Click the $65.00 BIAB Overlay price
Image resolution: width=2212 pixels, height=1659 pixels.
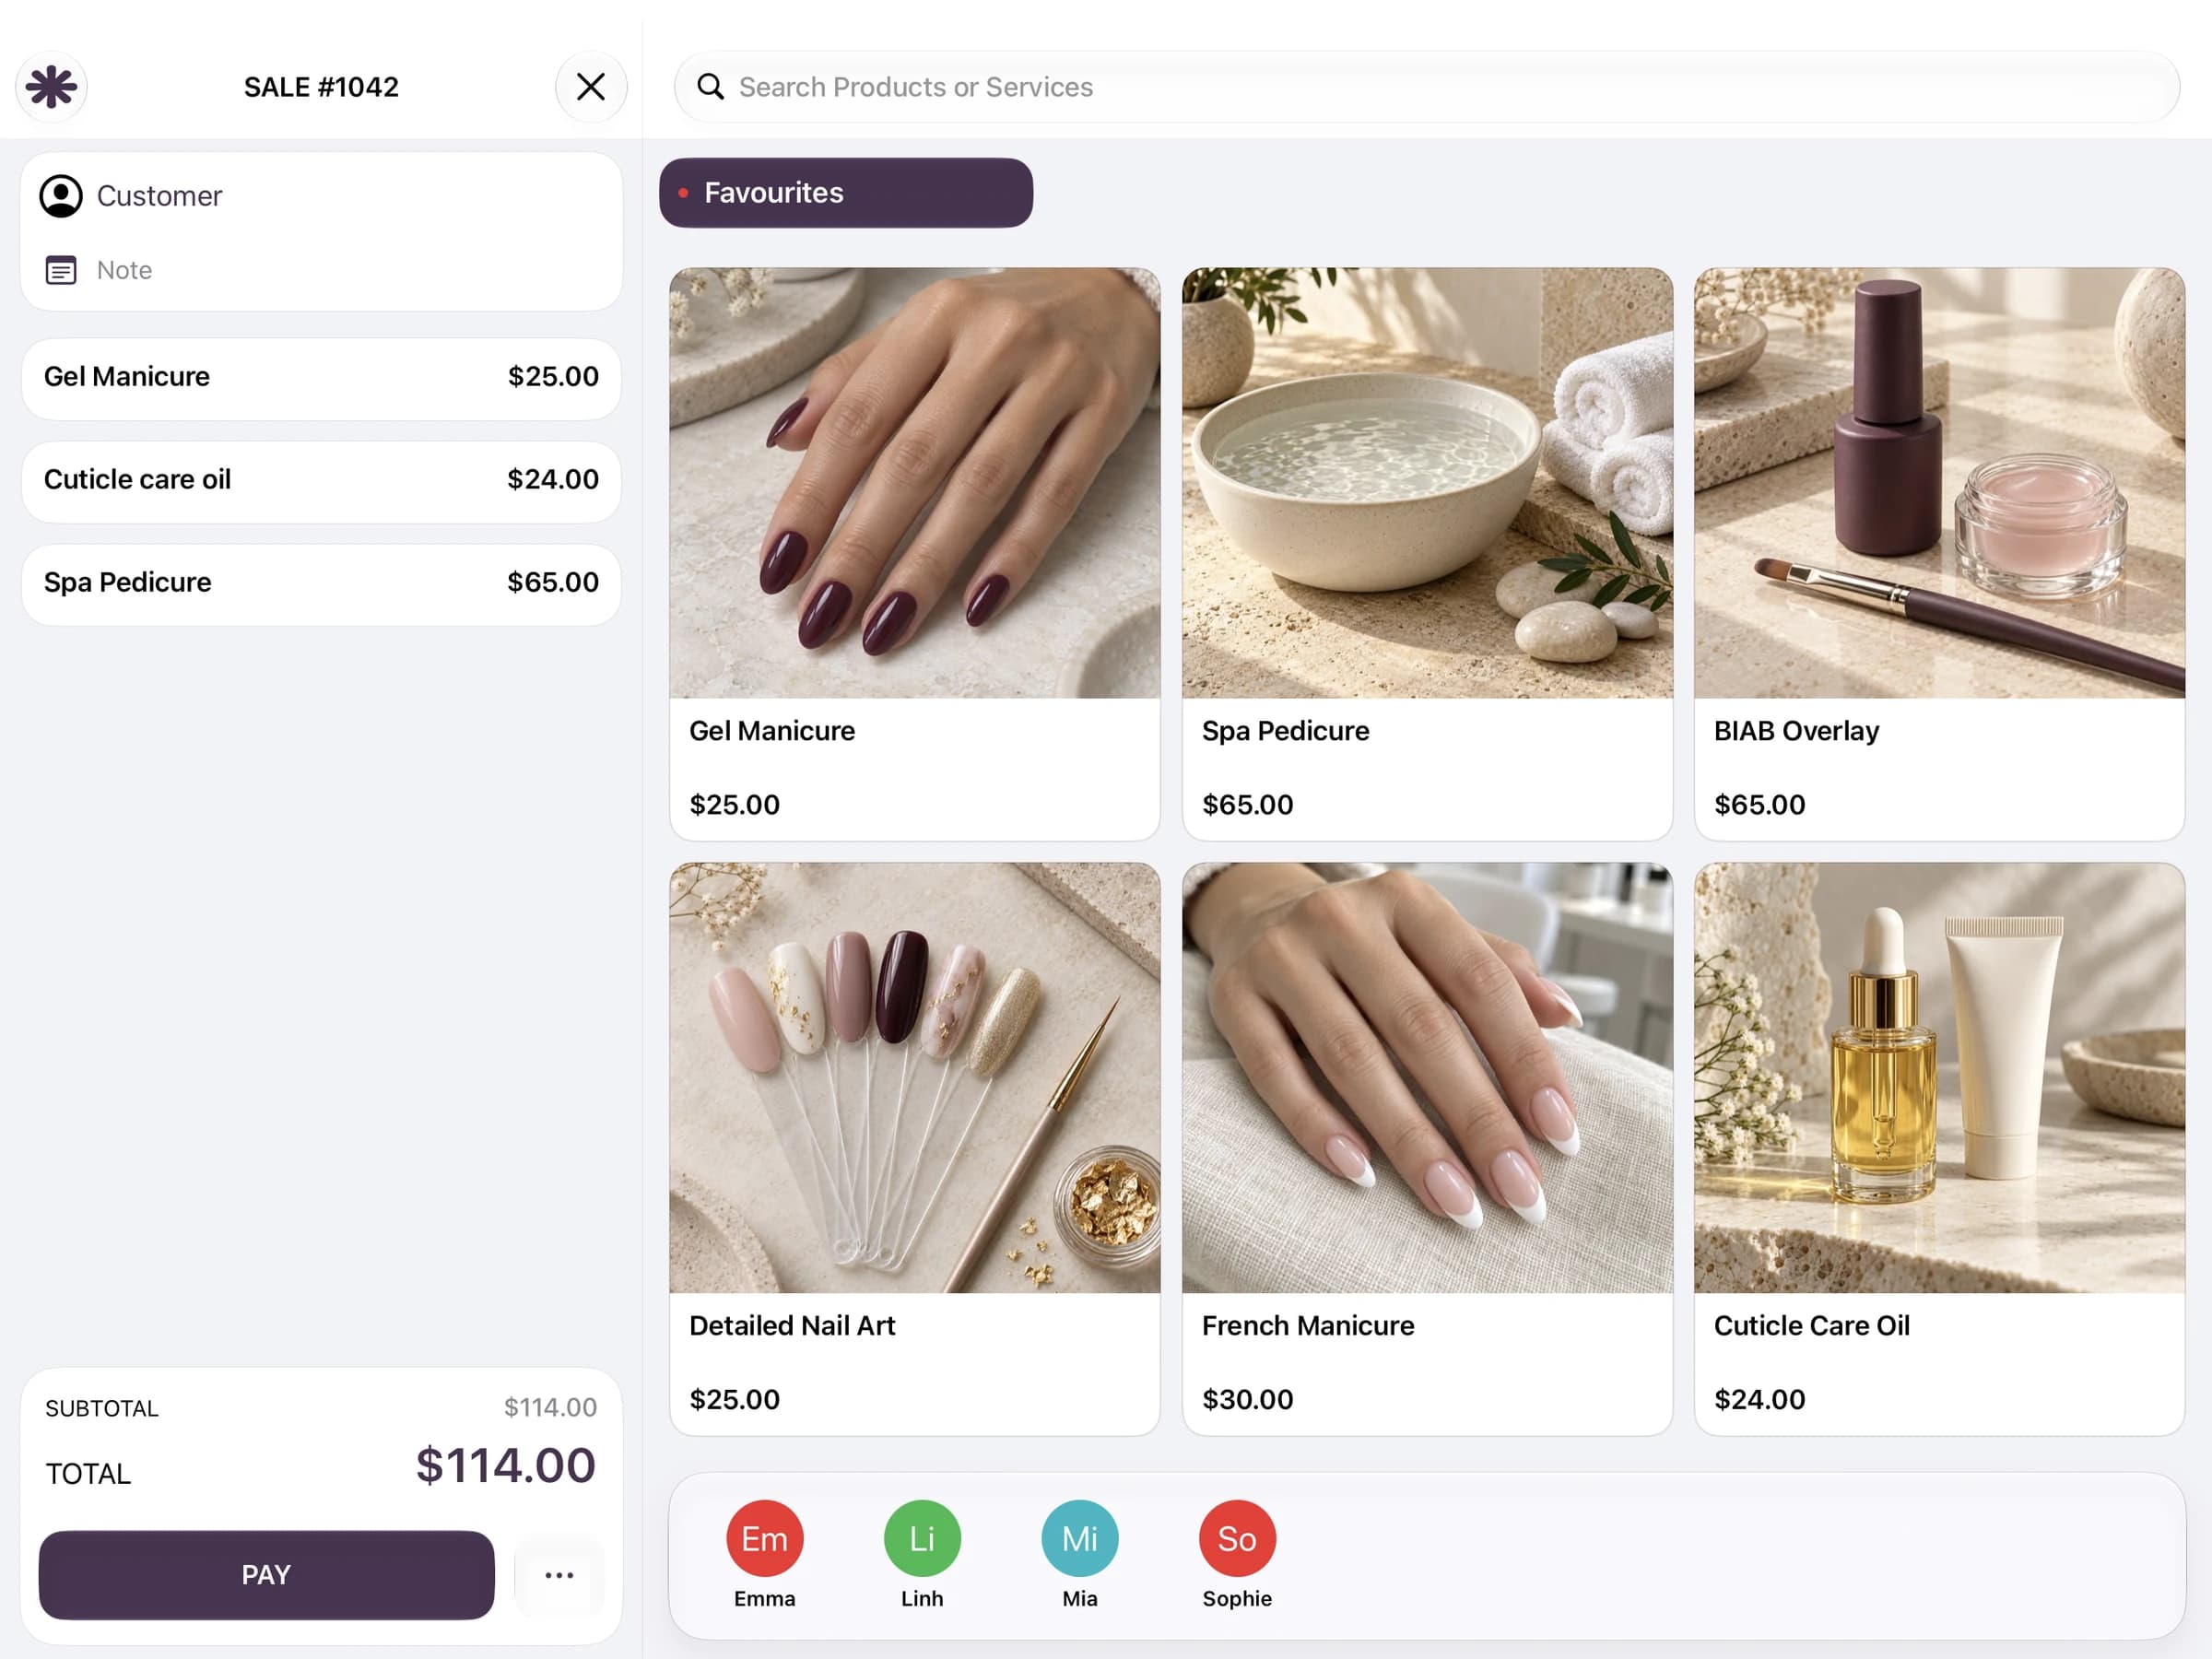(x=1760, y=805)
